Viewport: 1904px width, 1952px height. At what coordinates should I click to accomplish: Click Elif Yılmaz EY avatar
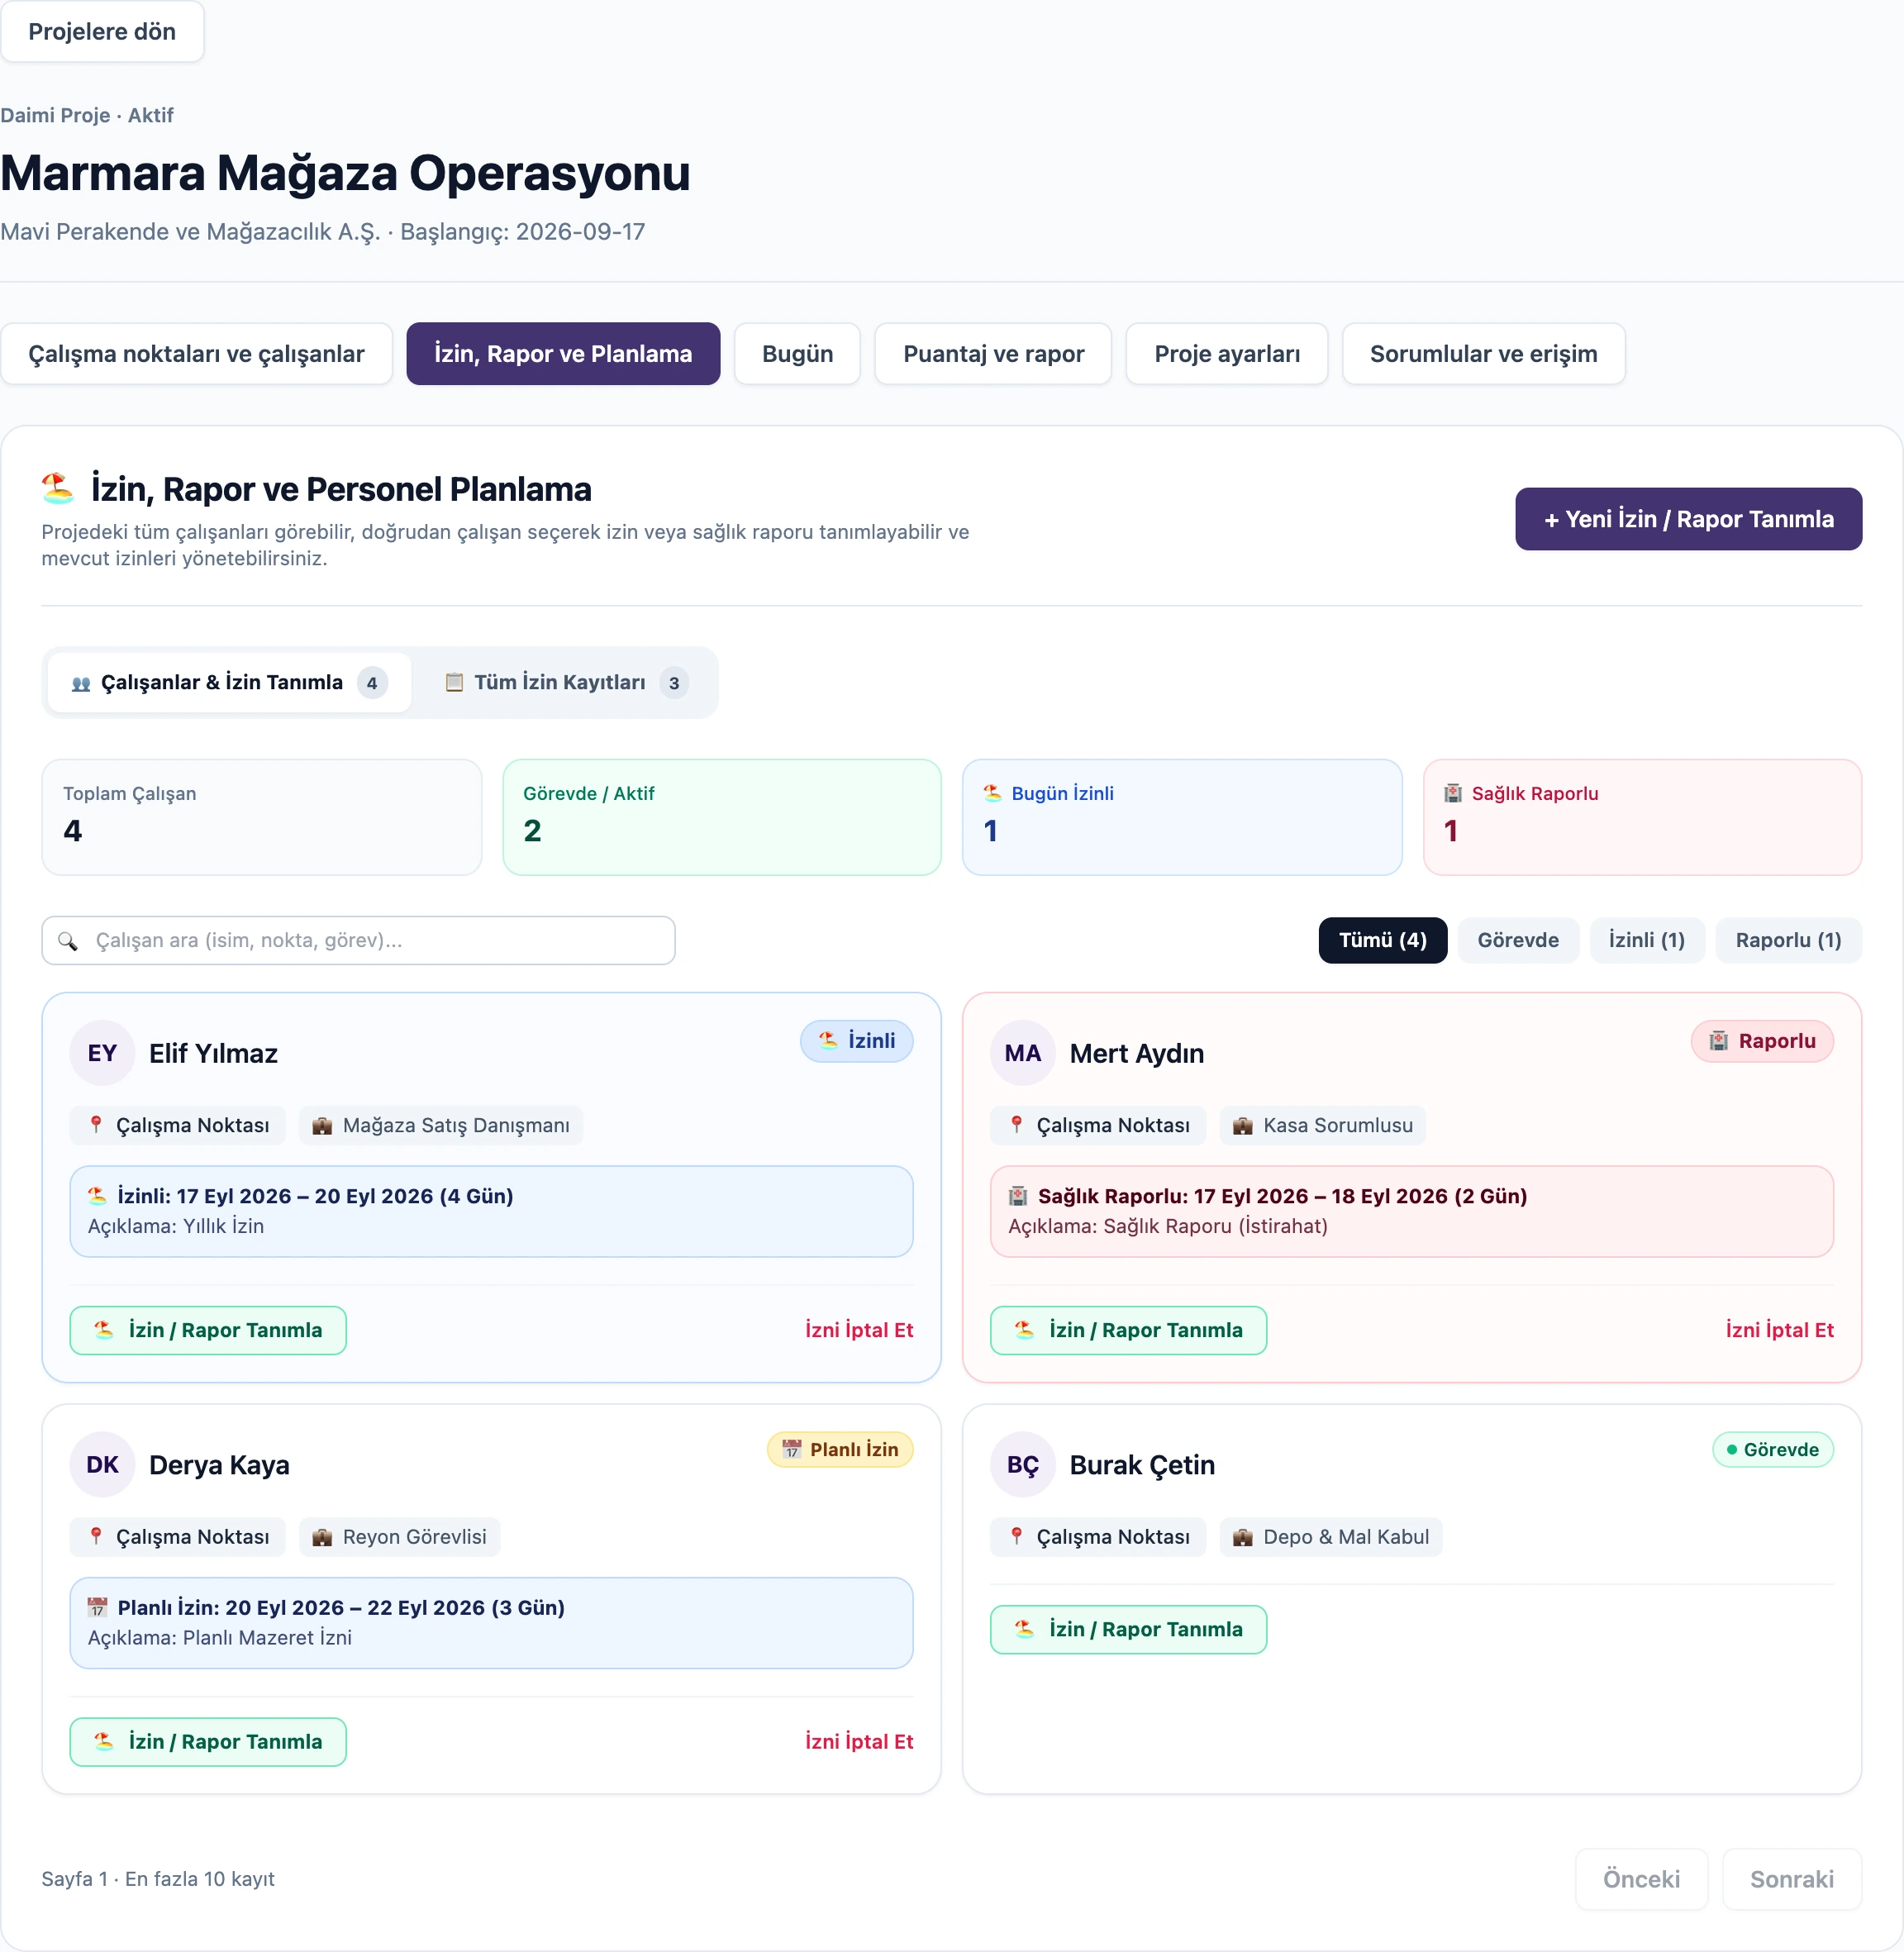(x=102, y=1053)
